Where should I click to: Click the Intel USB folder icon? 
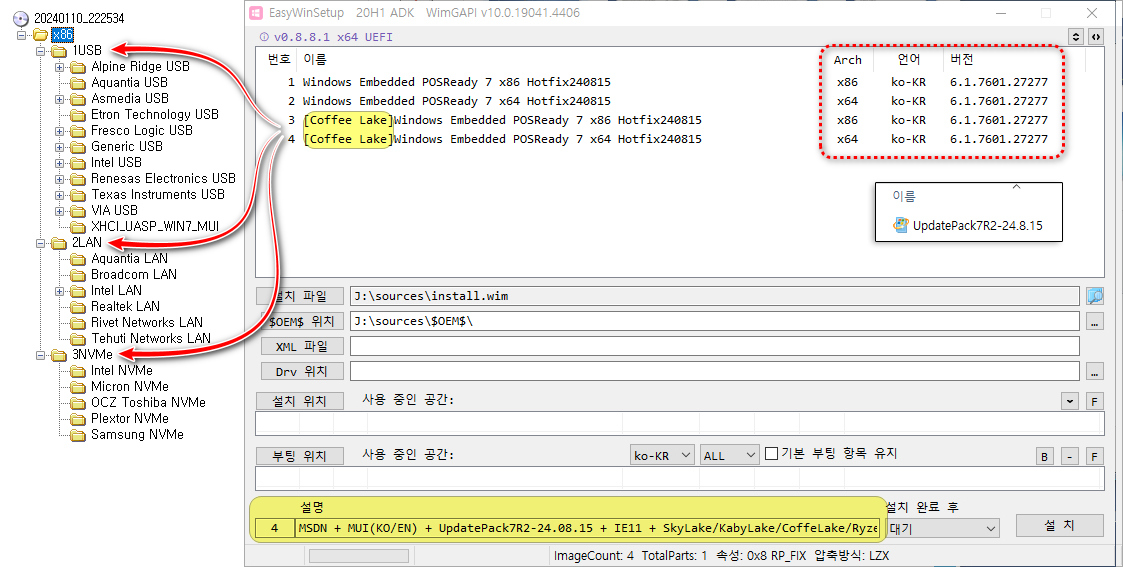click(x=78, y=163)
